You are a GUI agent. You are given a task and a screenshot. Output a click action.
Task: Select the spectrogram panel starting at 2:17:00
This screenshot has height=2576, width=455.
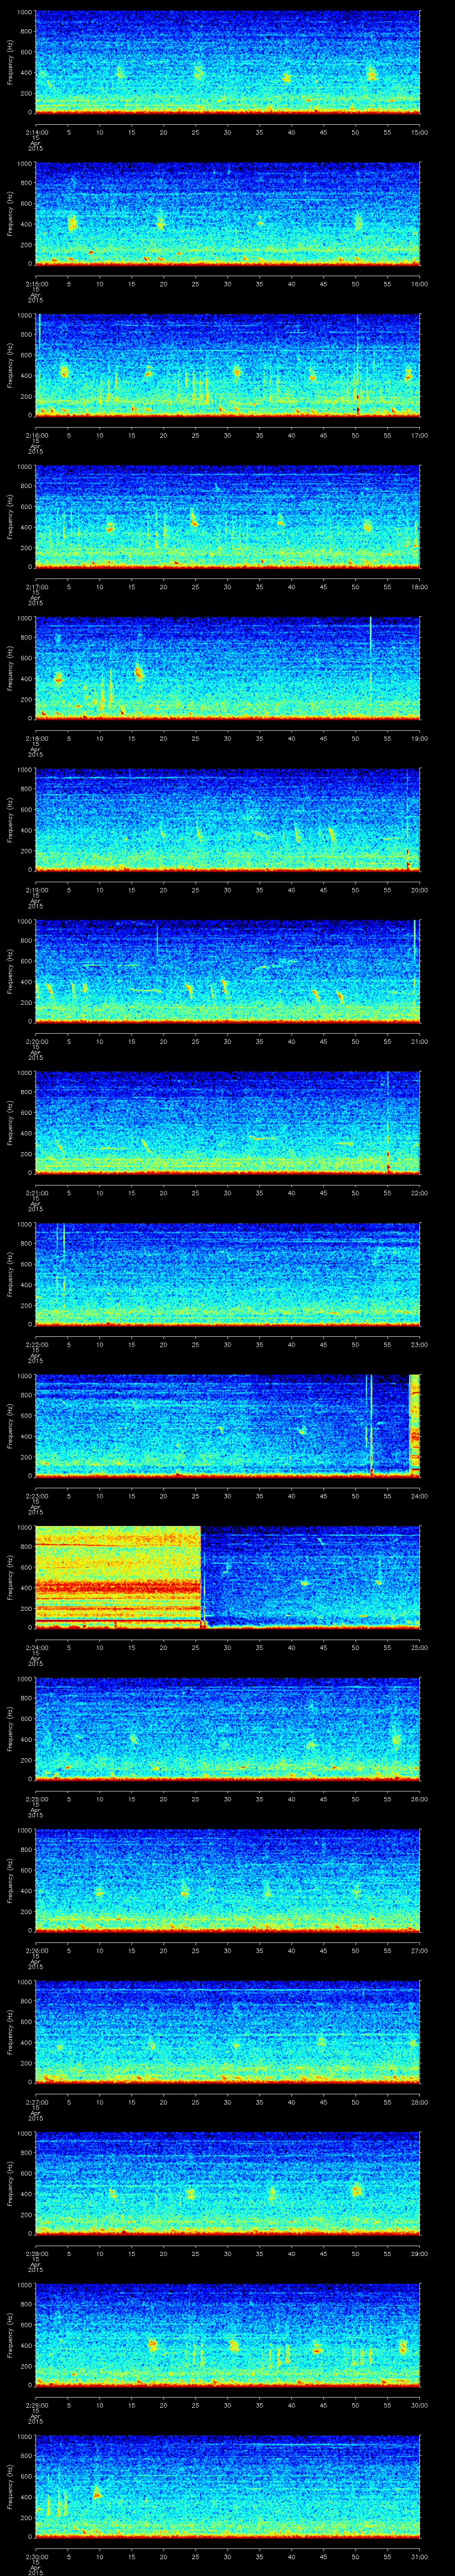click(x=228, y=517)
